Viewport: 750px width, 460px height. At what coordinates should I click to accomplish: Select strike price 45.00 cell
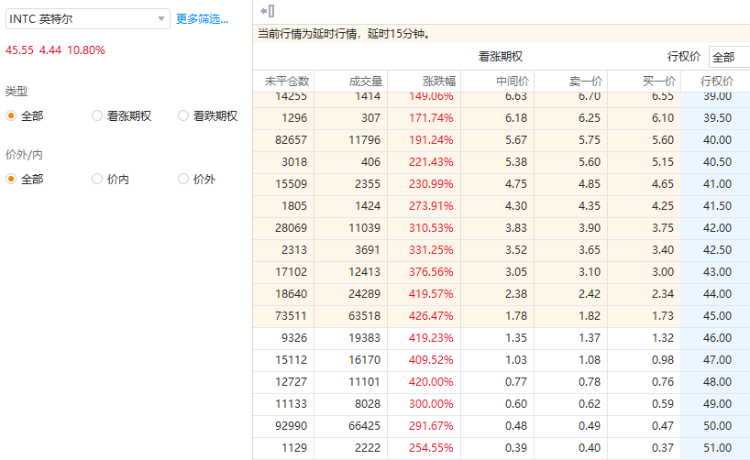[x=717, y=316]
